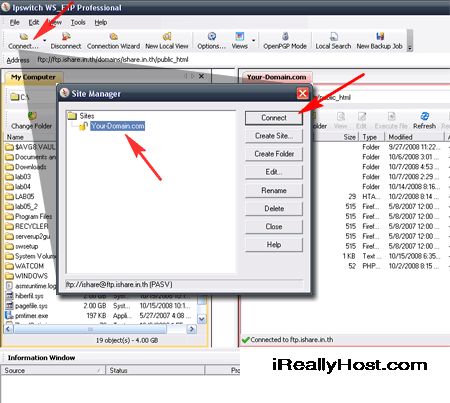Open a New Local View
The image size is (450, 403).
click(x=167, y=41)
